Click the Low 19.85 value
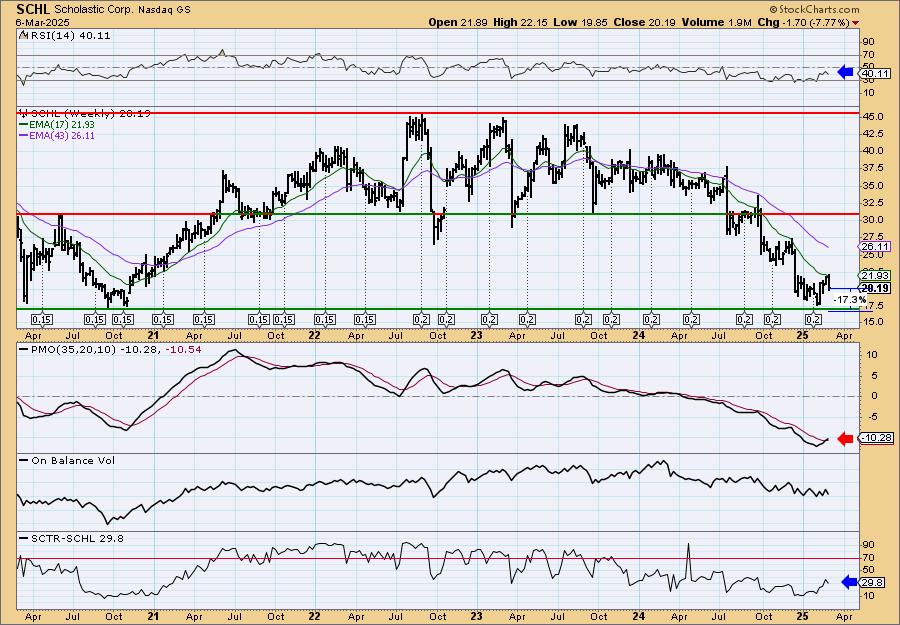This screenshot has height=625, width=900. (x=580, y=22)
